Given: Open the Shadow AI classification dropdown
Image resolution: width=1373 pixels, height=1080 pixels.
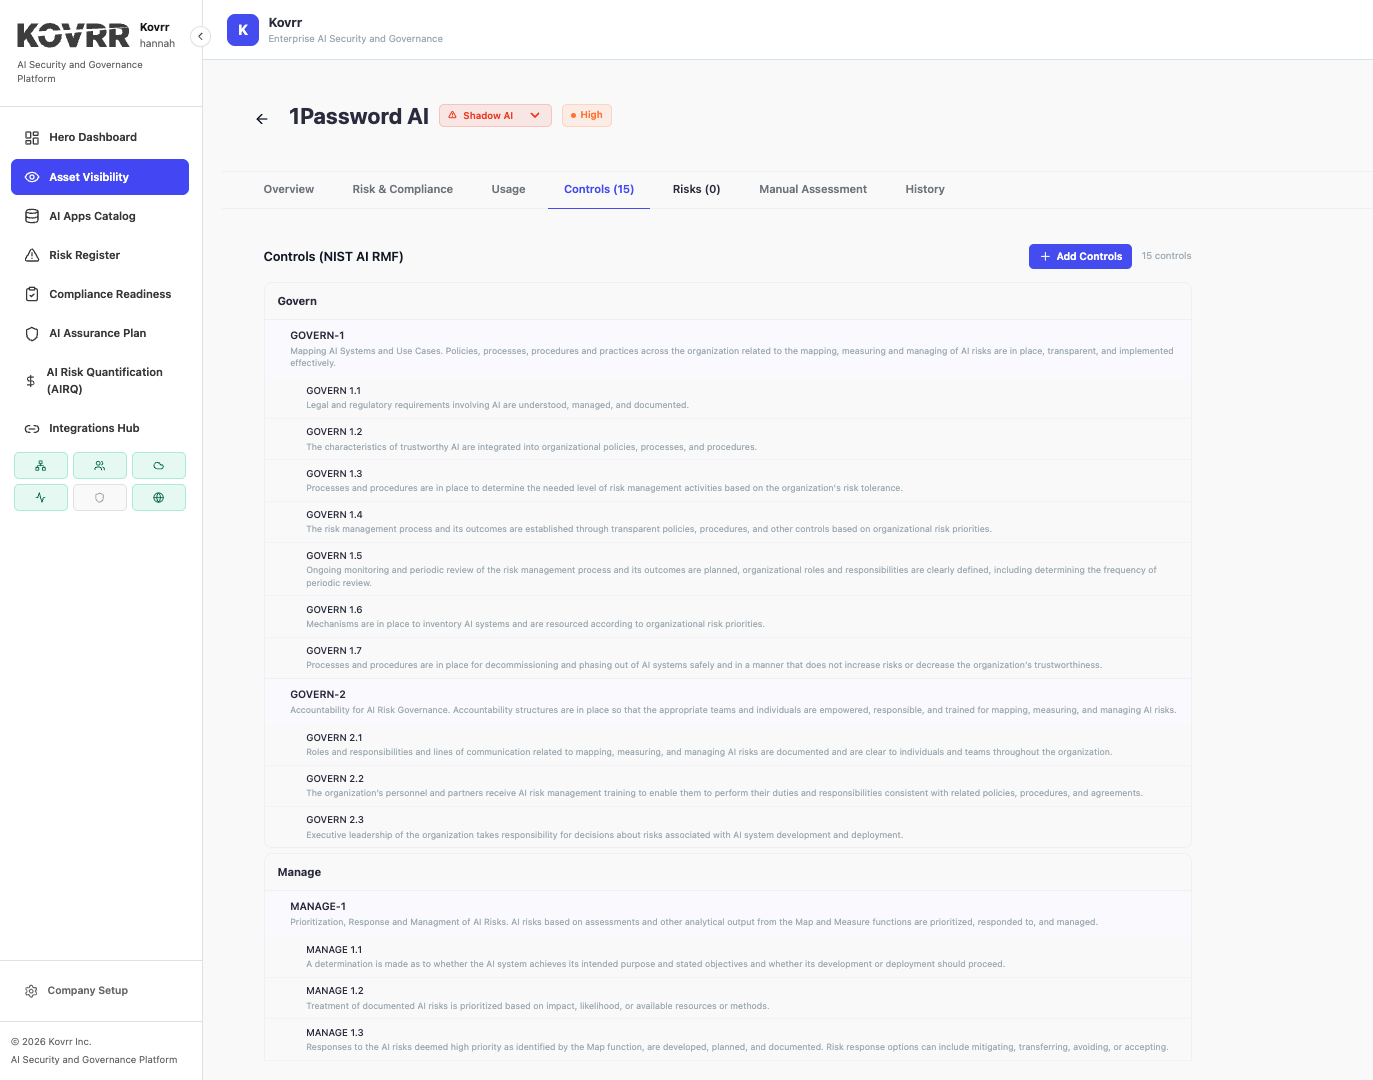Looking at the screenshot, I should (x=495, y=115).
